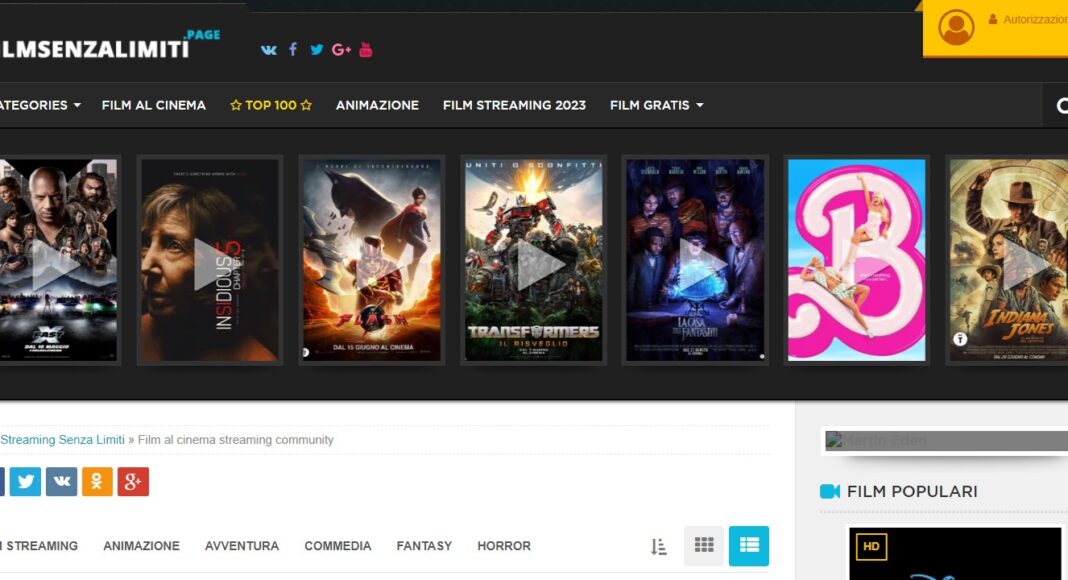
Task: Select the STREAMING genre tab
Action: pyautogui.click(x=40, y=546)
